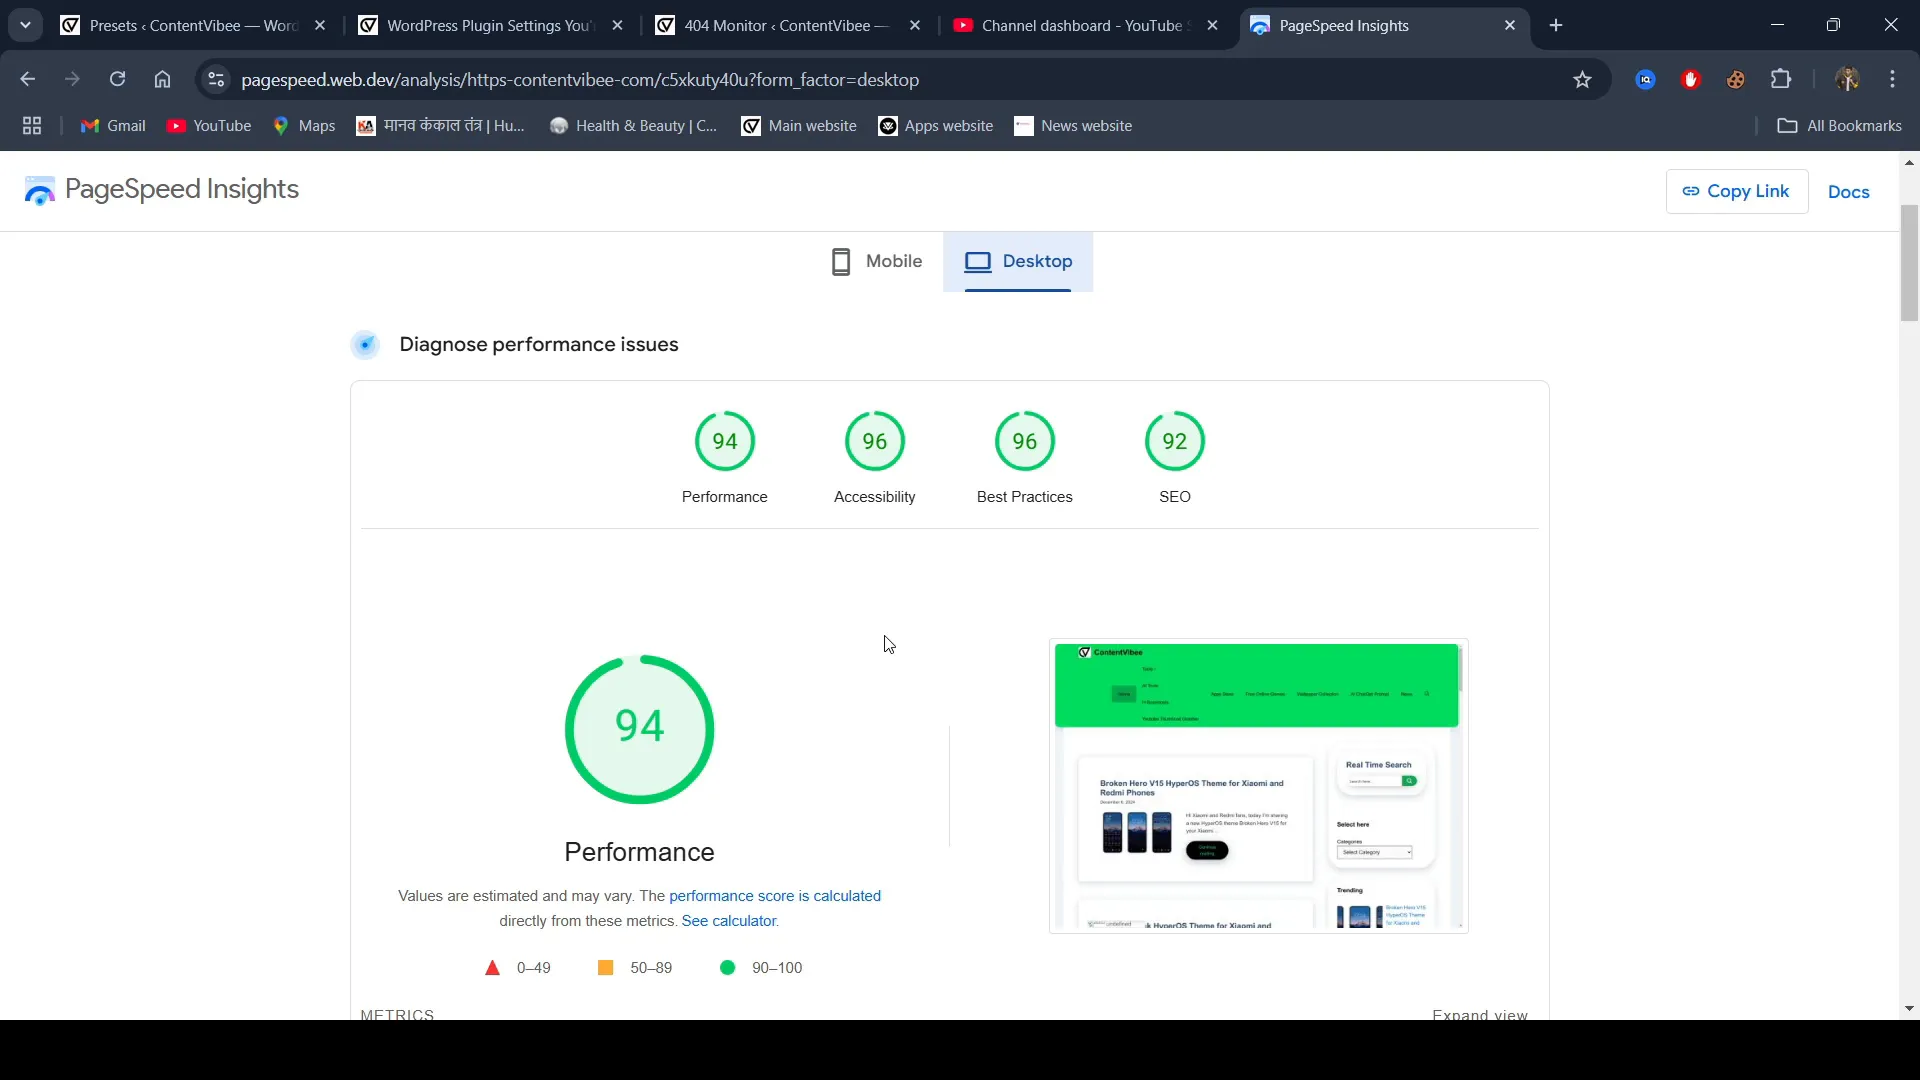
Task: Open the Chrome profile avatar
Action: (x=1847, y=79)
